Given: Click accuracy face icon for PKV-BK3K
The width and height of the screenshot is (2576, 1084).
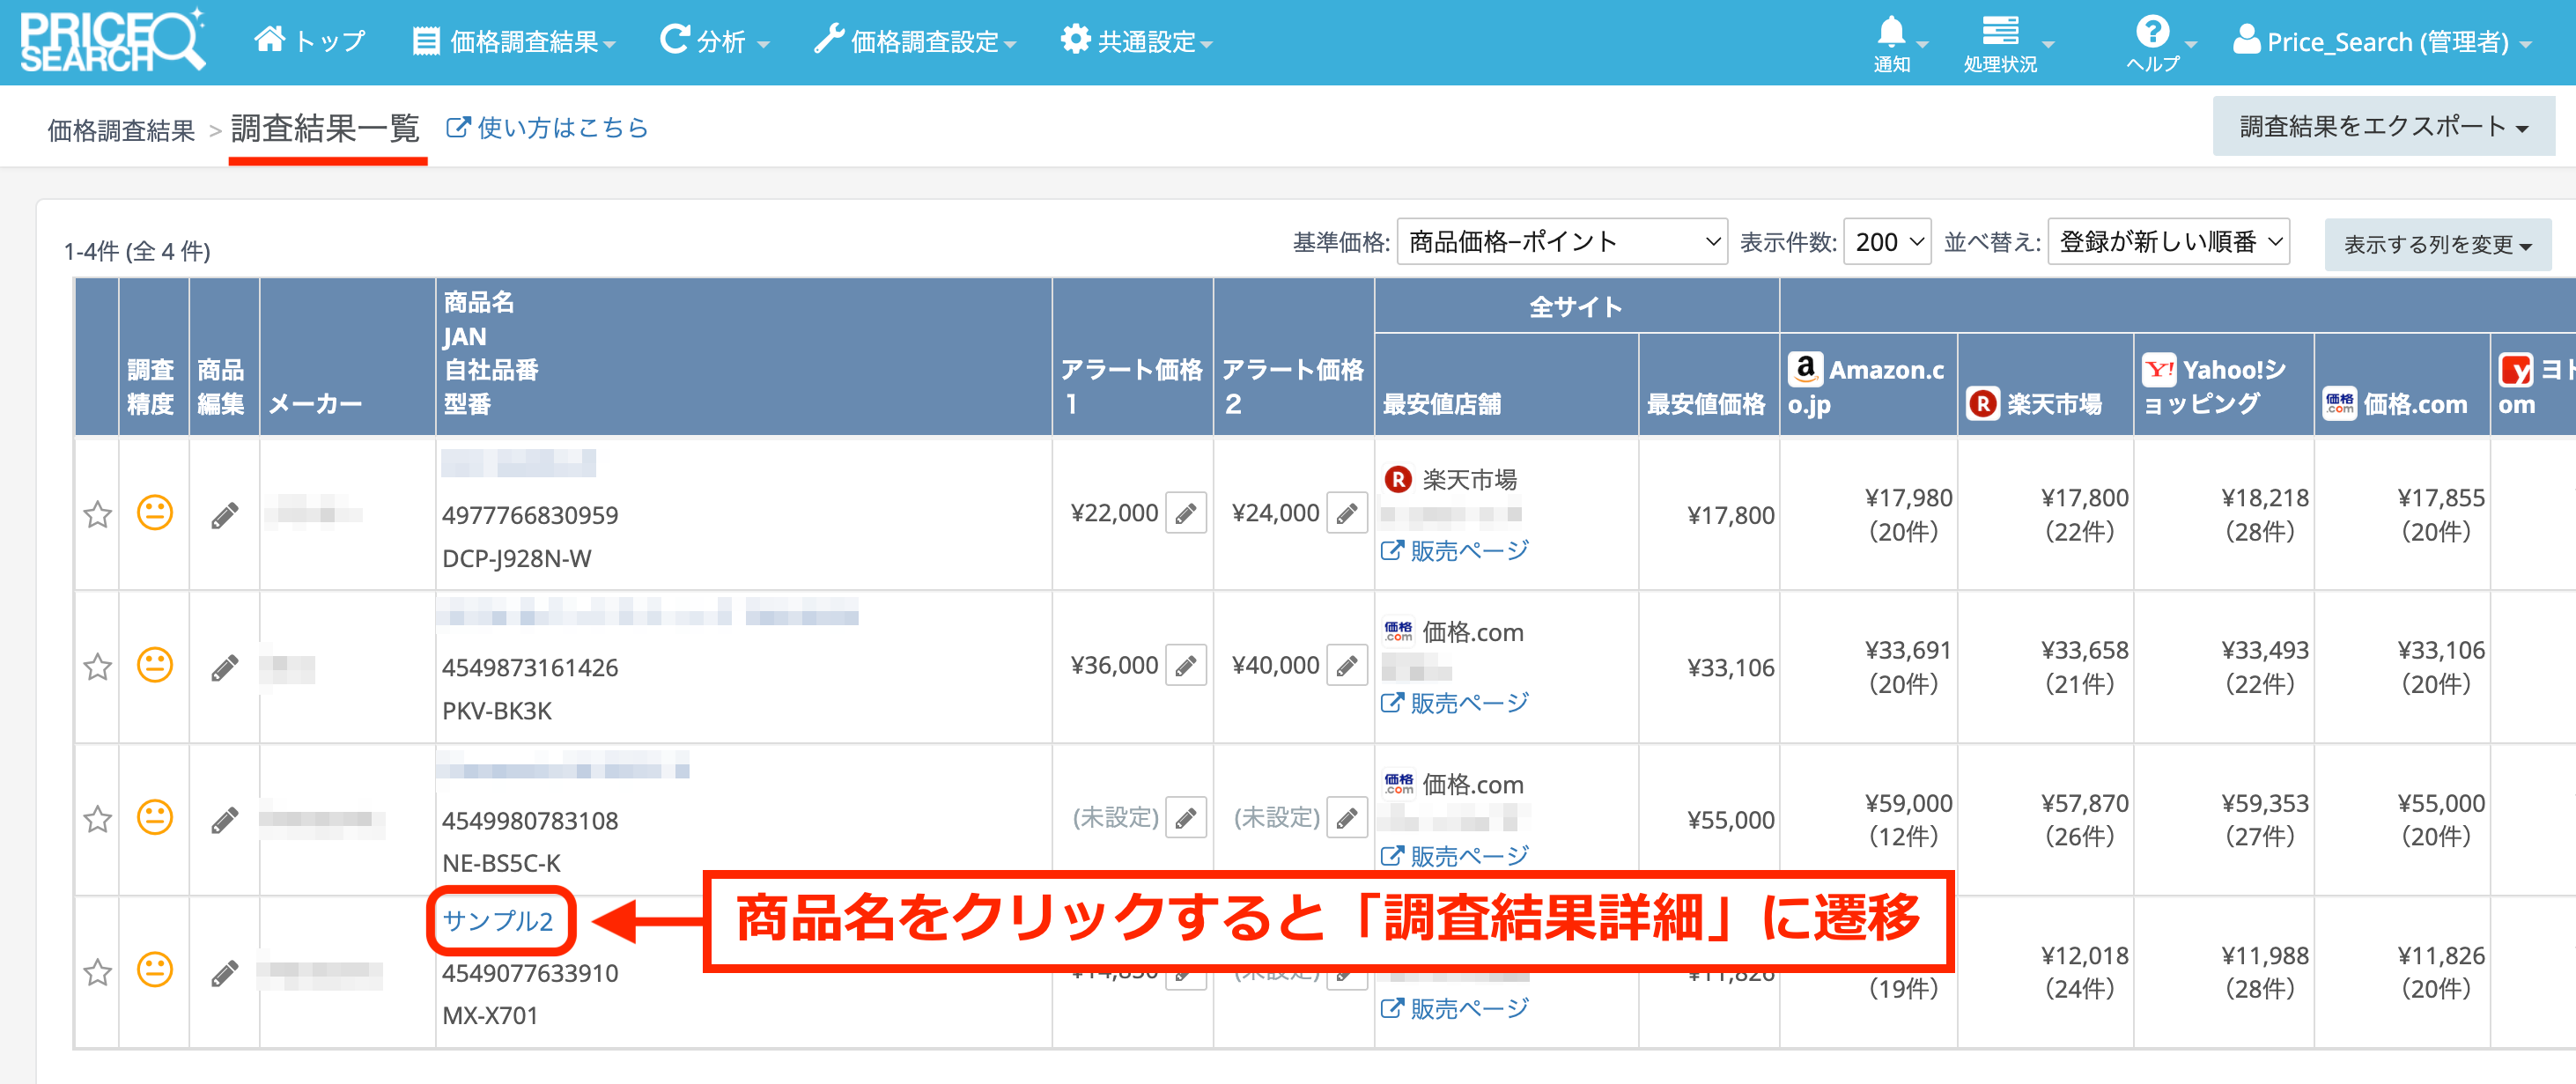Looking at the screenshot, I should pos(155,666).
